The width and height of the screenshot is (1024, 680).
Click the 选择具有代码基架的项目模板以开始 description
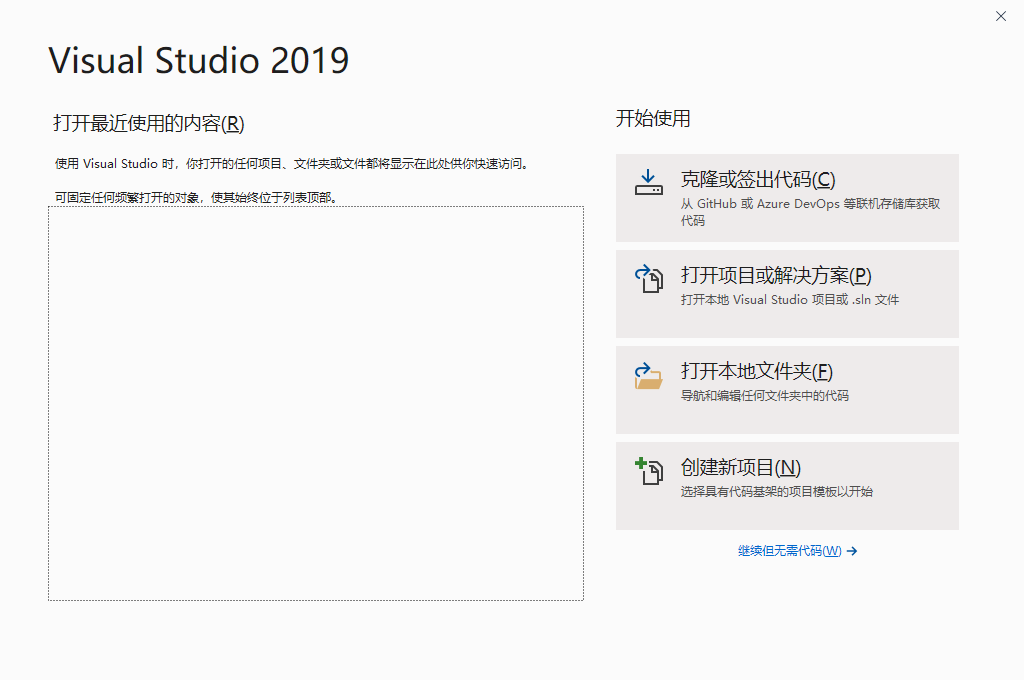776,491
